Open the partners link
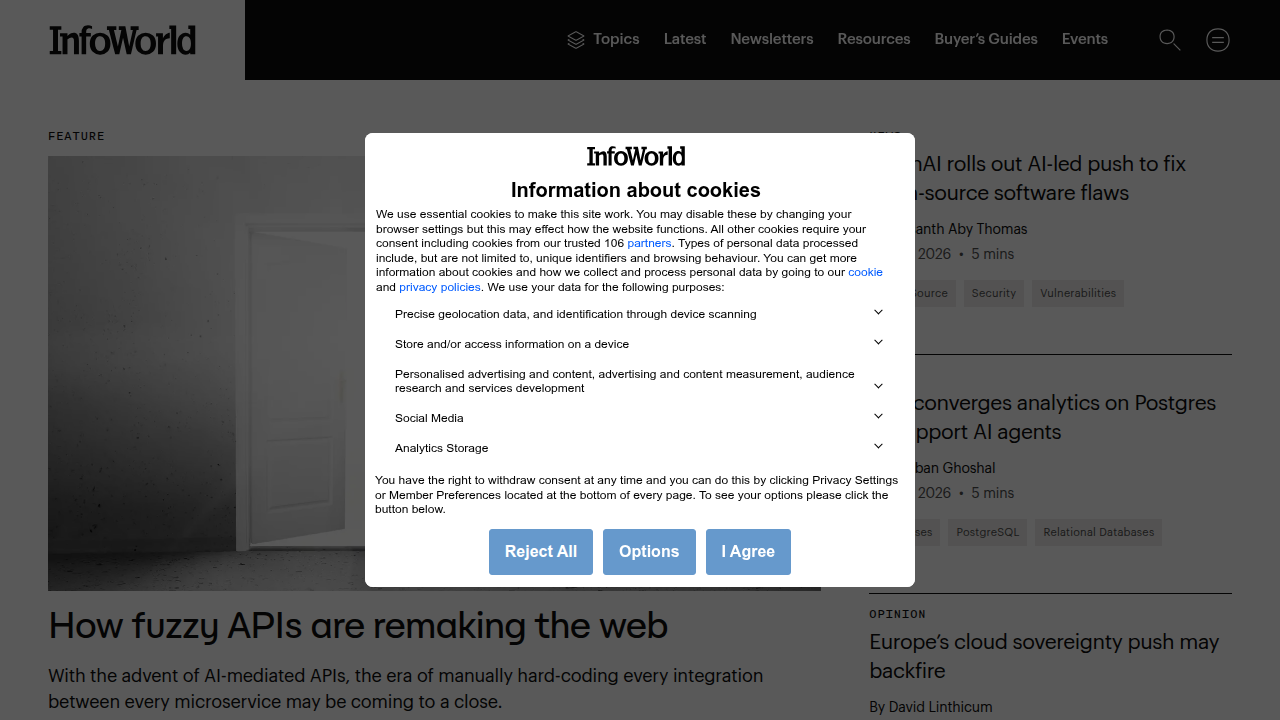Screen dimensions: 1280x720 (x=649, y=243)
